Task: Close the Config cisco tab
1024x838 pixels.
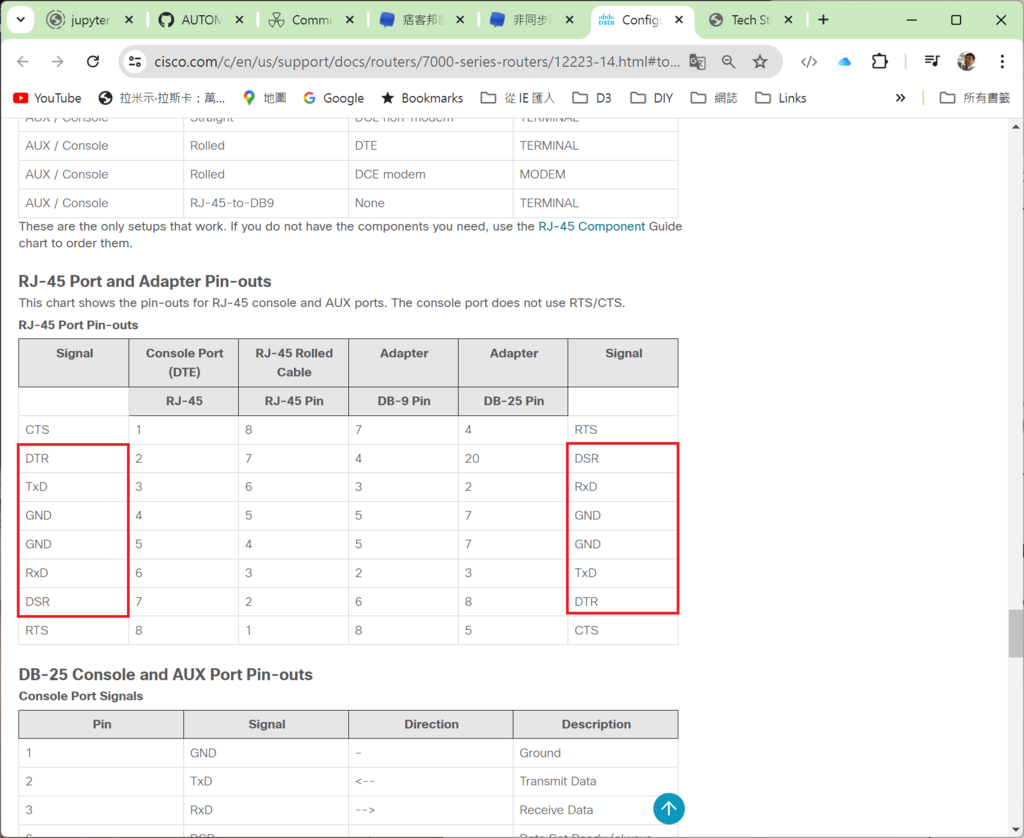Action: tap(679, 20)
